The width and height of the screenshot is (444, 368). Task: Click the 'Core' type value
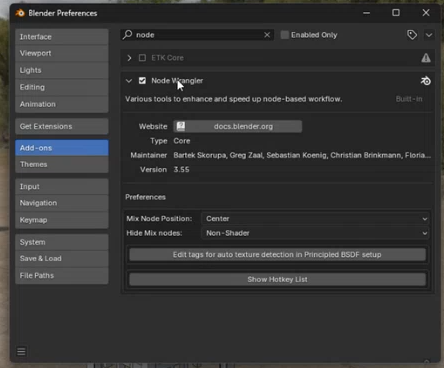(x=182, y=141)
